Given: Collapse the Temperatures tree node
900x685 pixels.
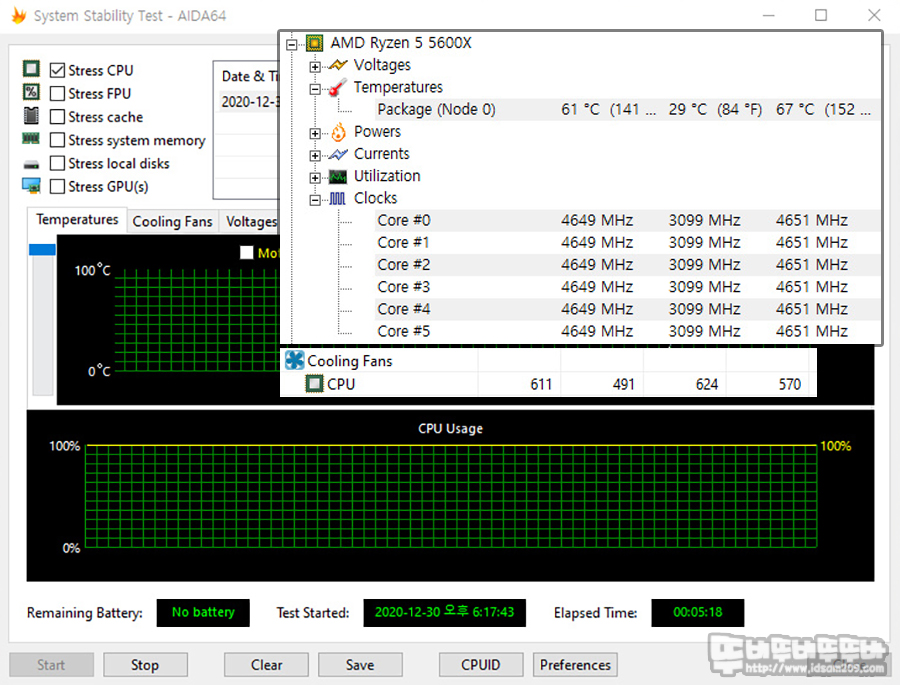Looking at the screenshot, I should tap(315, 89).
